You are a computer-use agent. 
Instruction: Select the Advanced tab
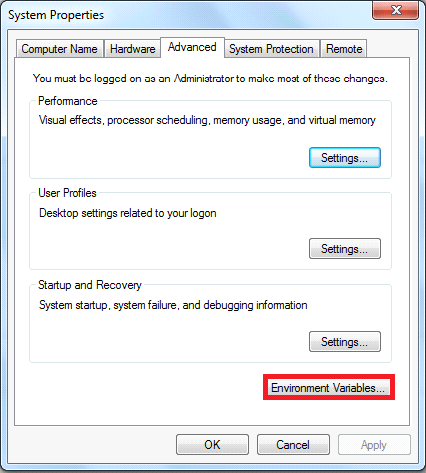click(x=192, y=47)
